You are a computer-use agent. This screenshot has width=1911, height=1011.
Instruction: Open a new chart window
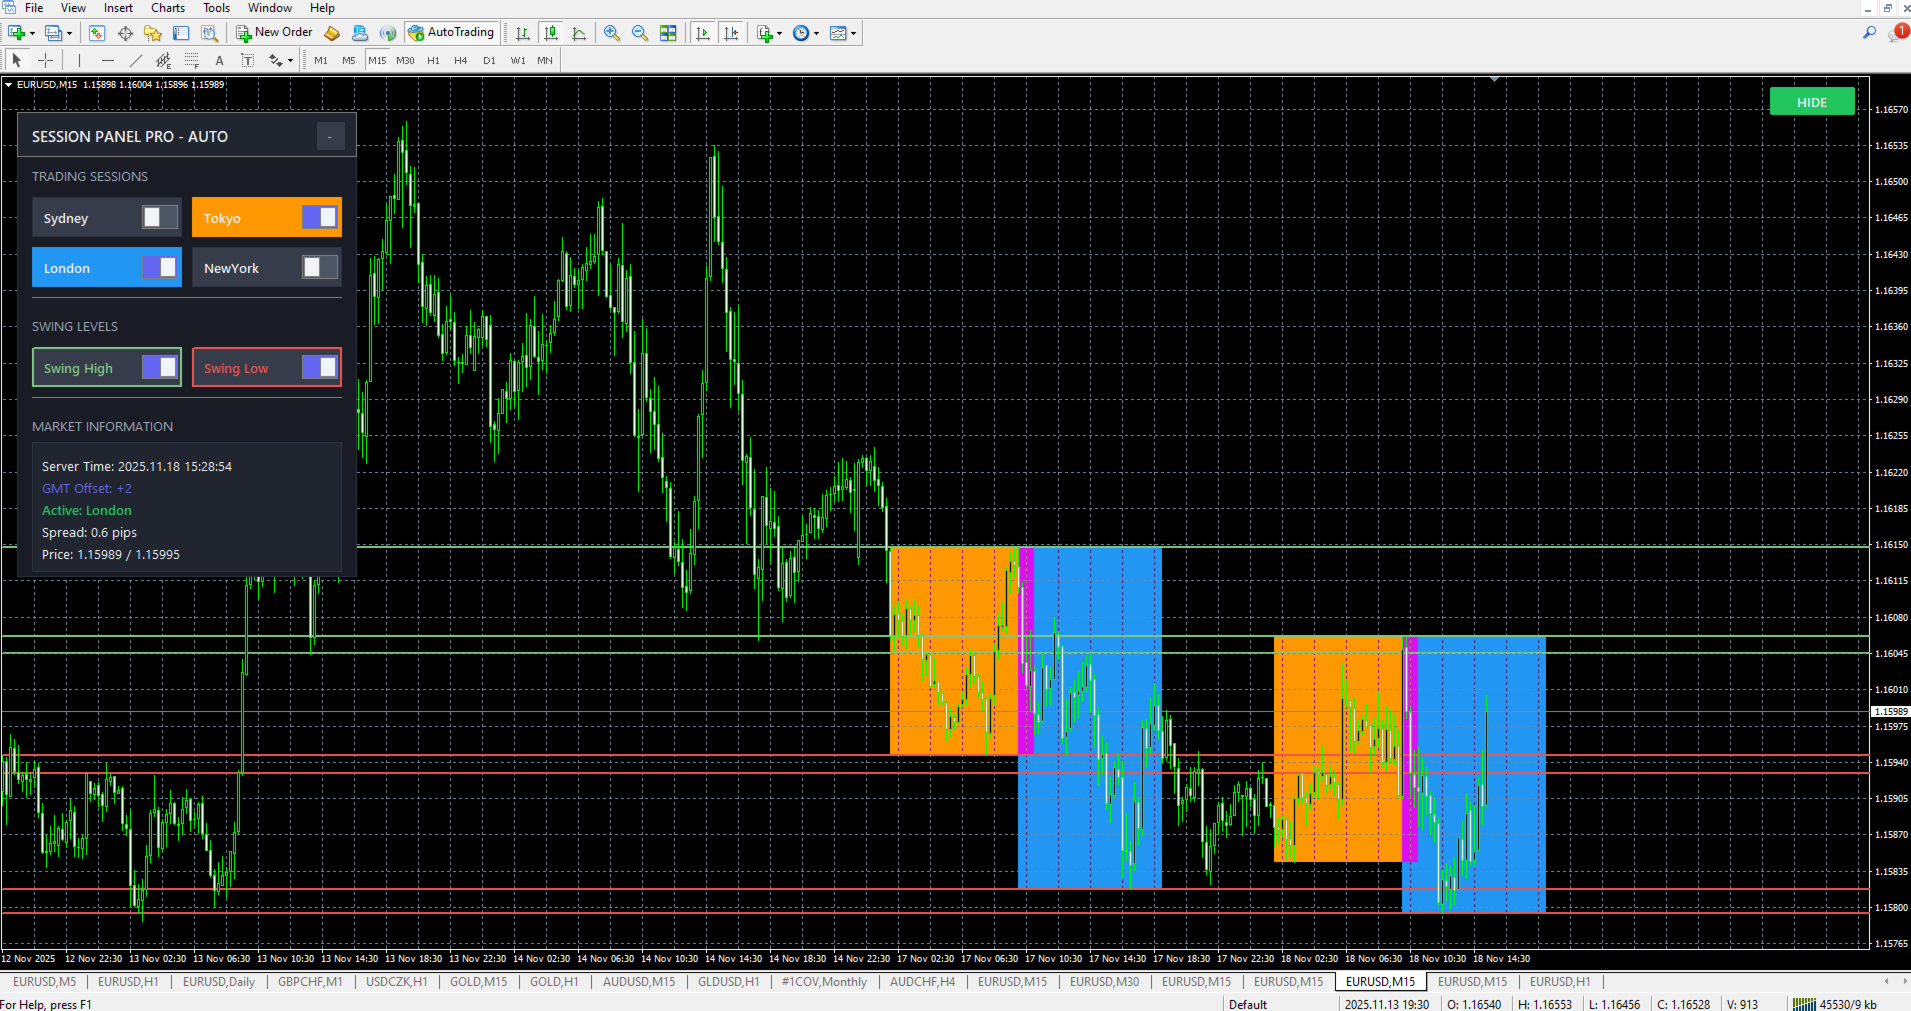coord(16,33)
